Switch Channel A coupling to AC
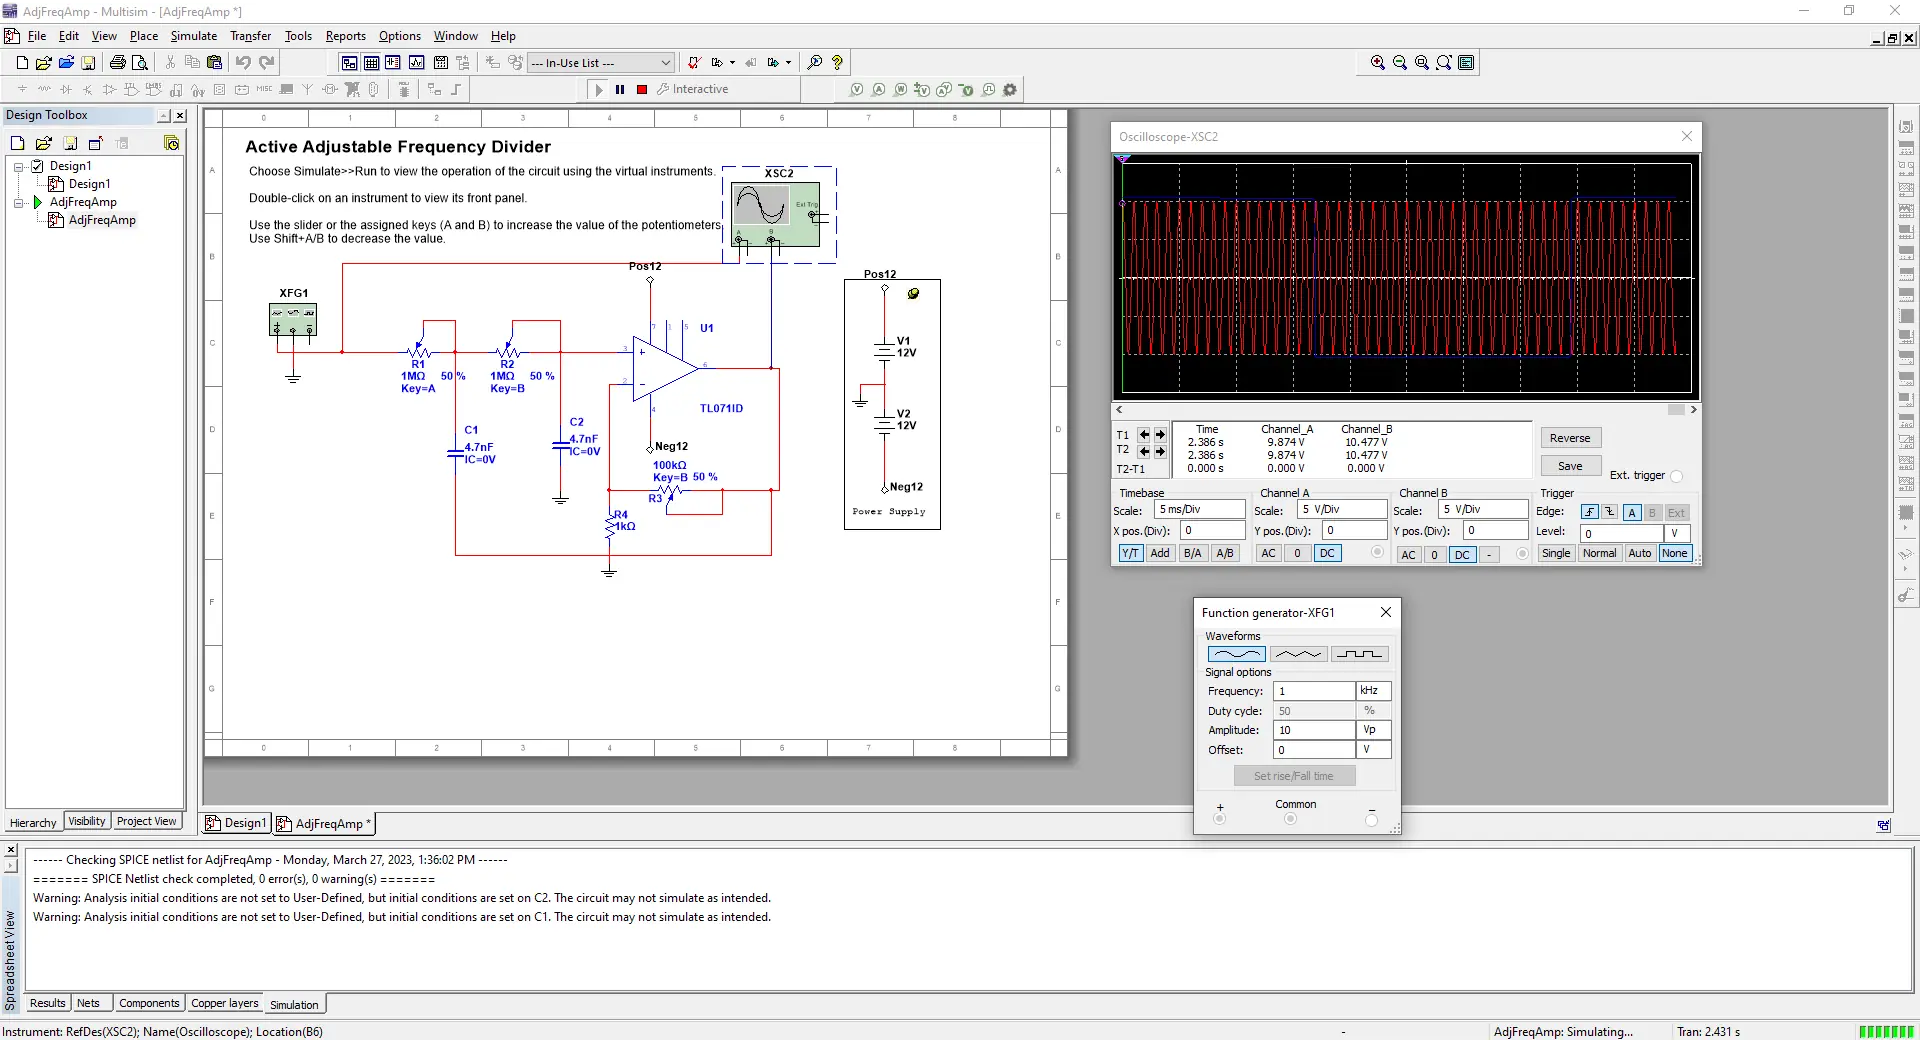 tap(1268, 553)
